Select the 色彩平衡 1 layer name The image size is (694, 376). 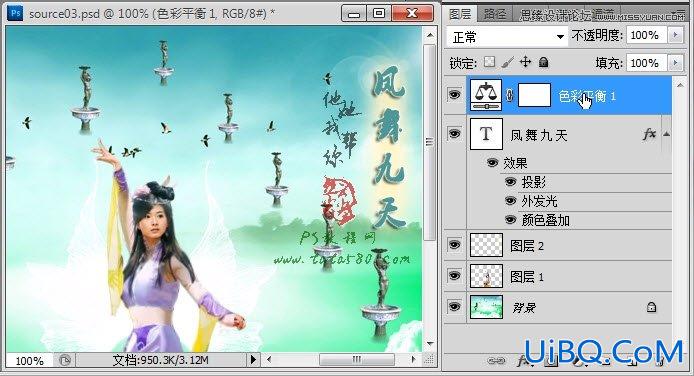click(587, 96)
